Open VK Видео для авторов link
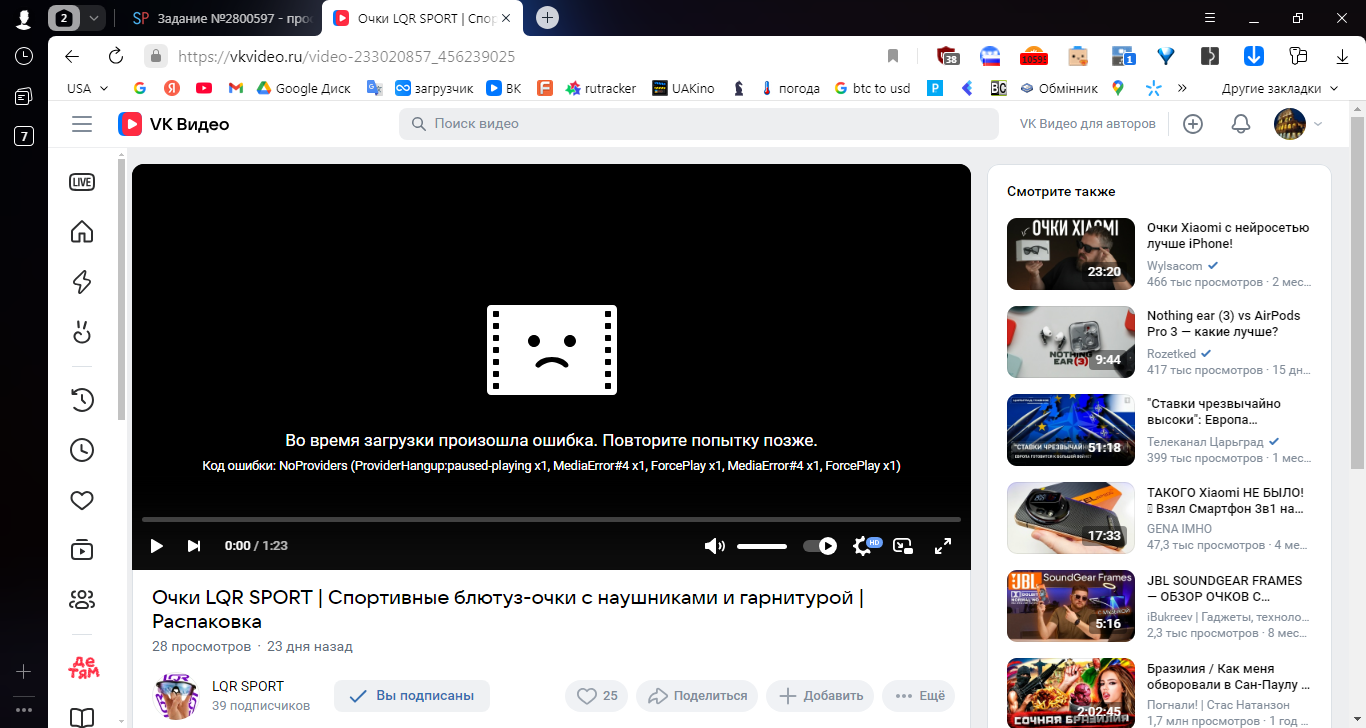1366x728 pixels. pyautogui.click(x=1087, y=124)
